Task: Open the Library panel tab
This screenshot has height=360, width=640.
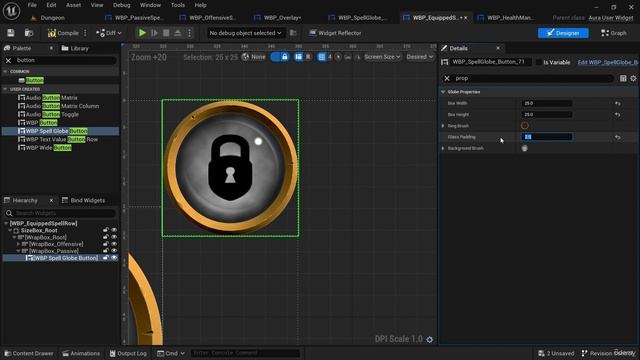Action: coord(75,48)
